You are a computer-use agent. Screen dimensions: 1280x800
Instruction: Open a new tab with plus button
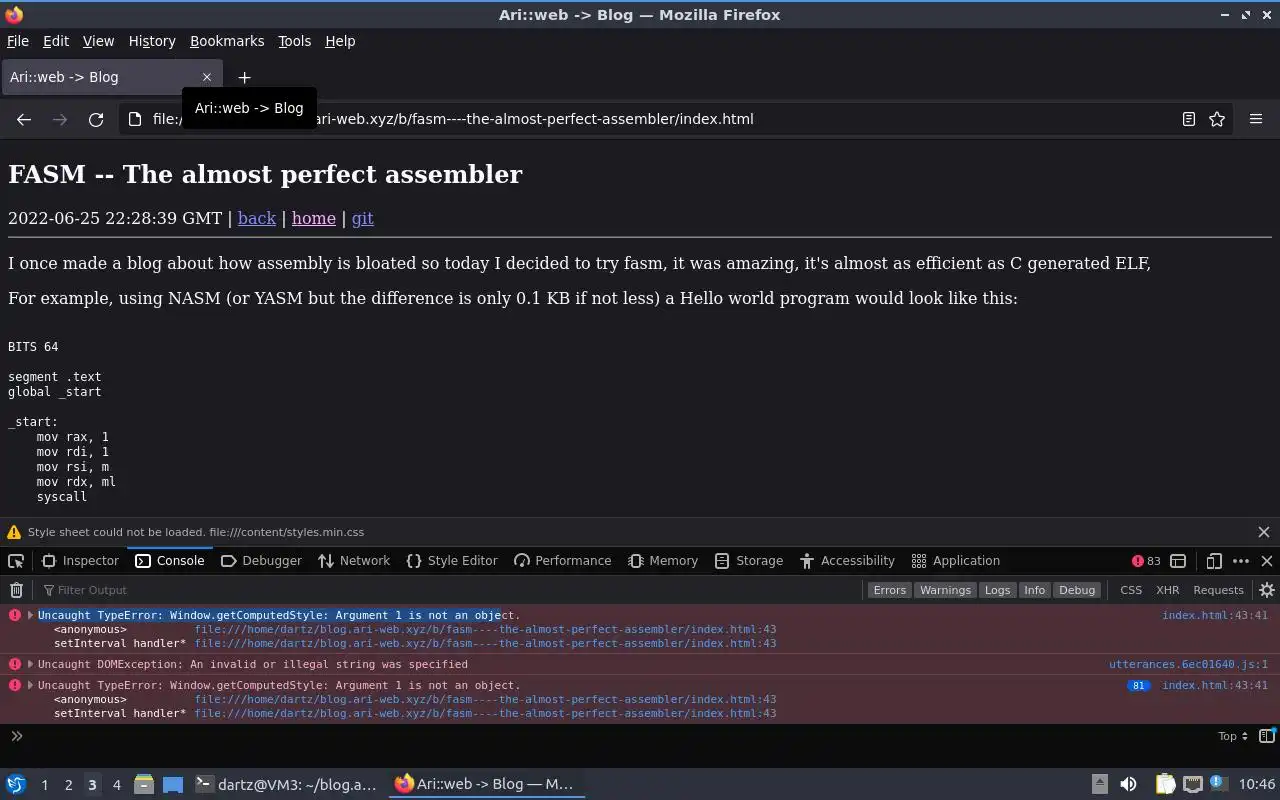point(244,77)
